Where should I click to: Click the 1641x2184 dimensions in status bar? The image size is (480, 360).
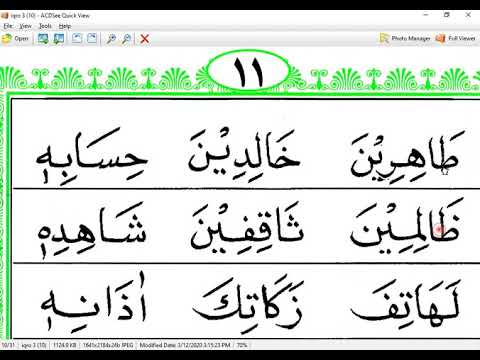pyautogui.click(x=108, y=345)
